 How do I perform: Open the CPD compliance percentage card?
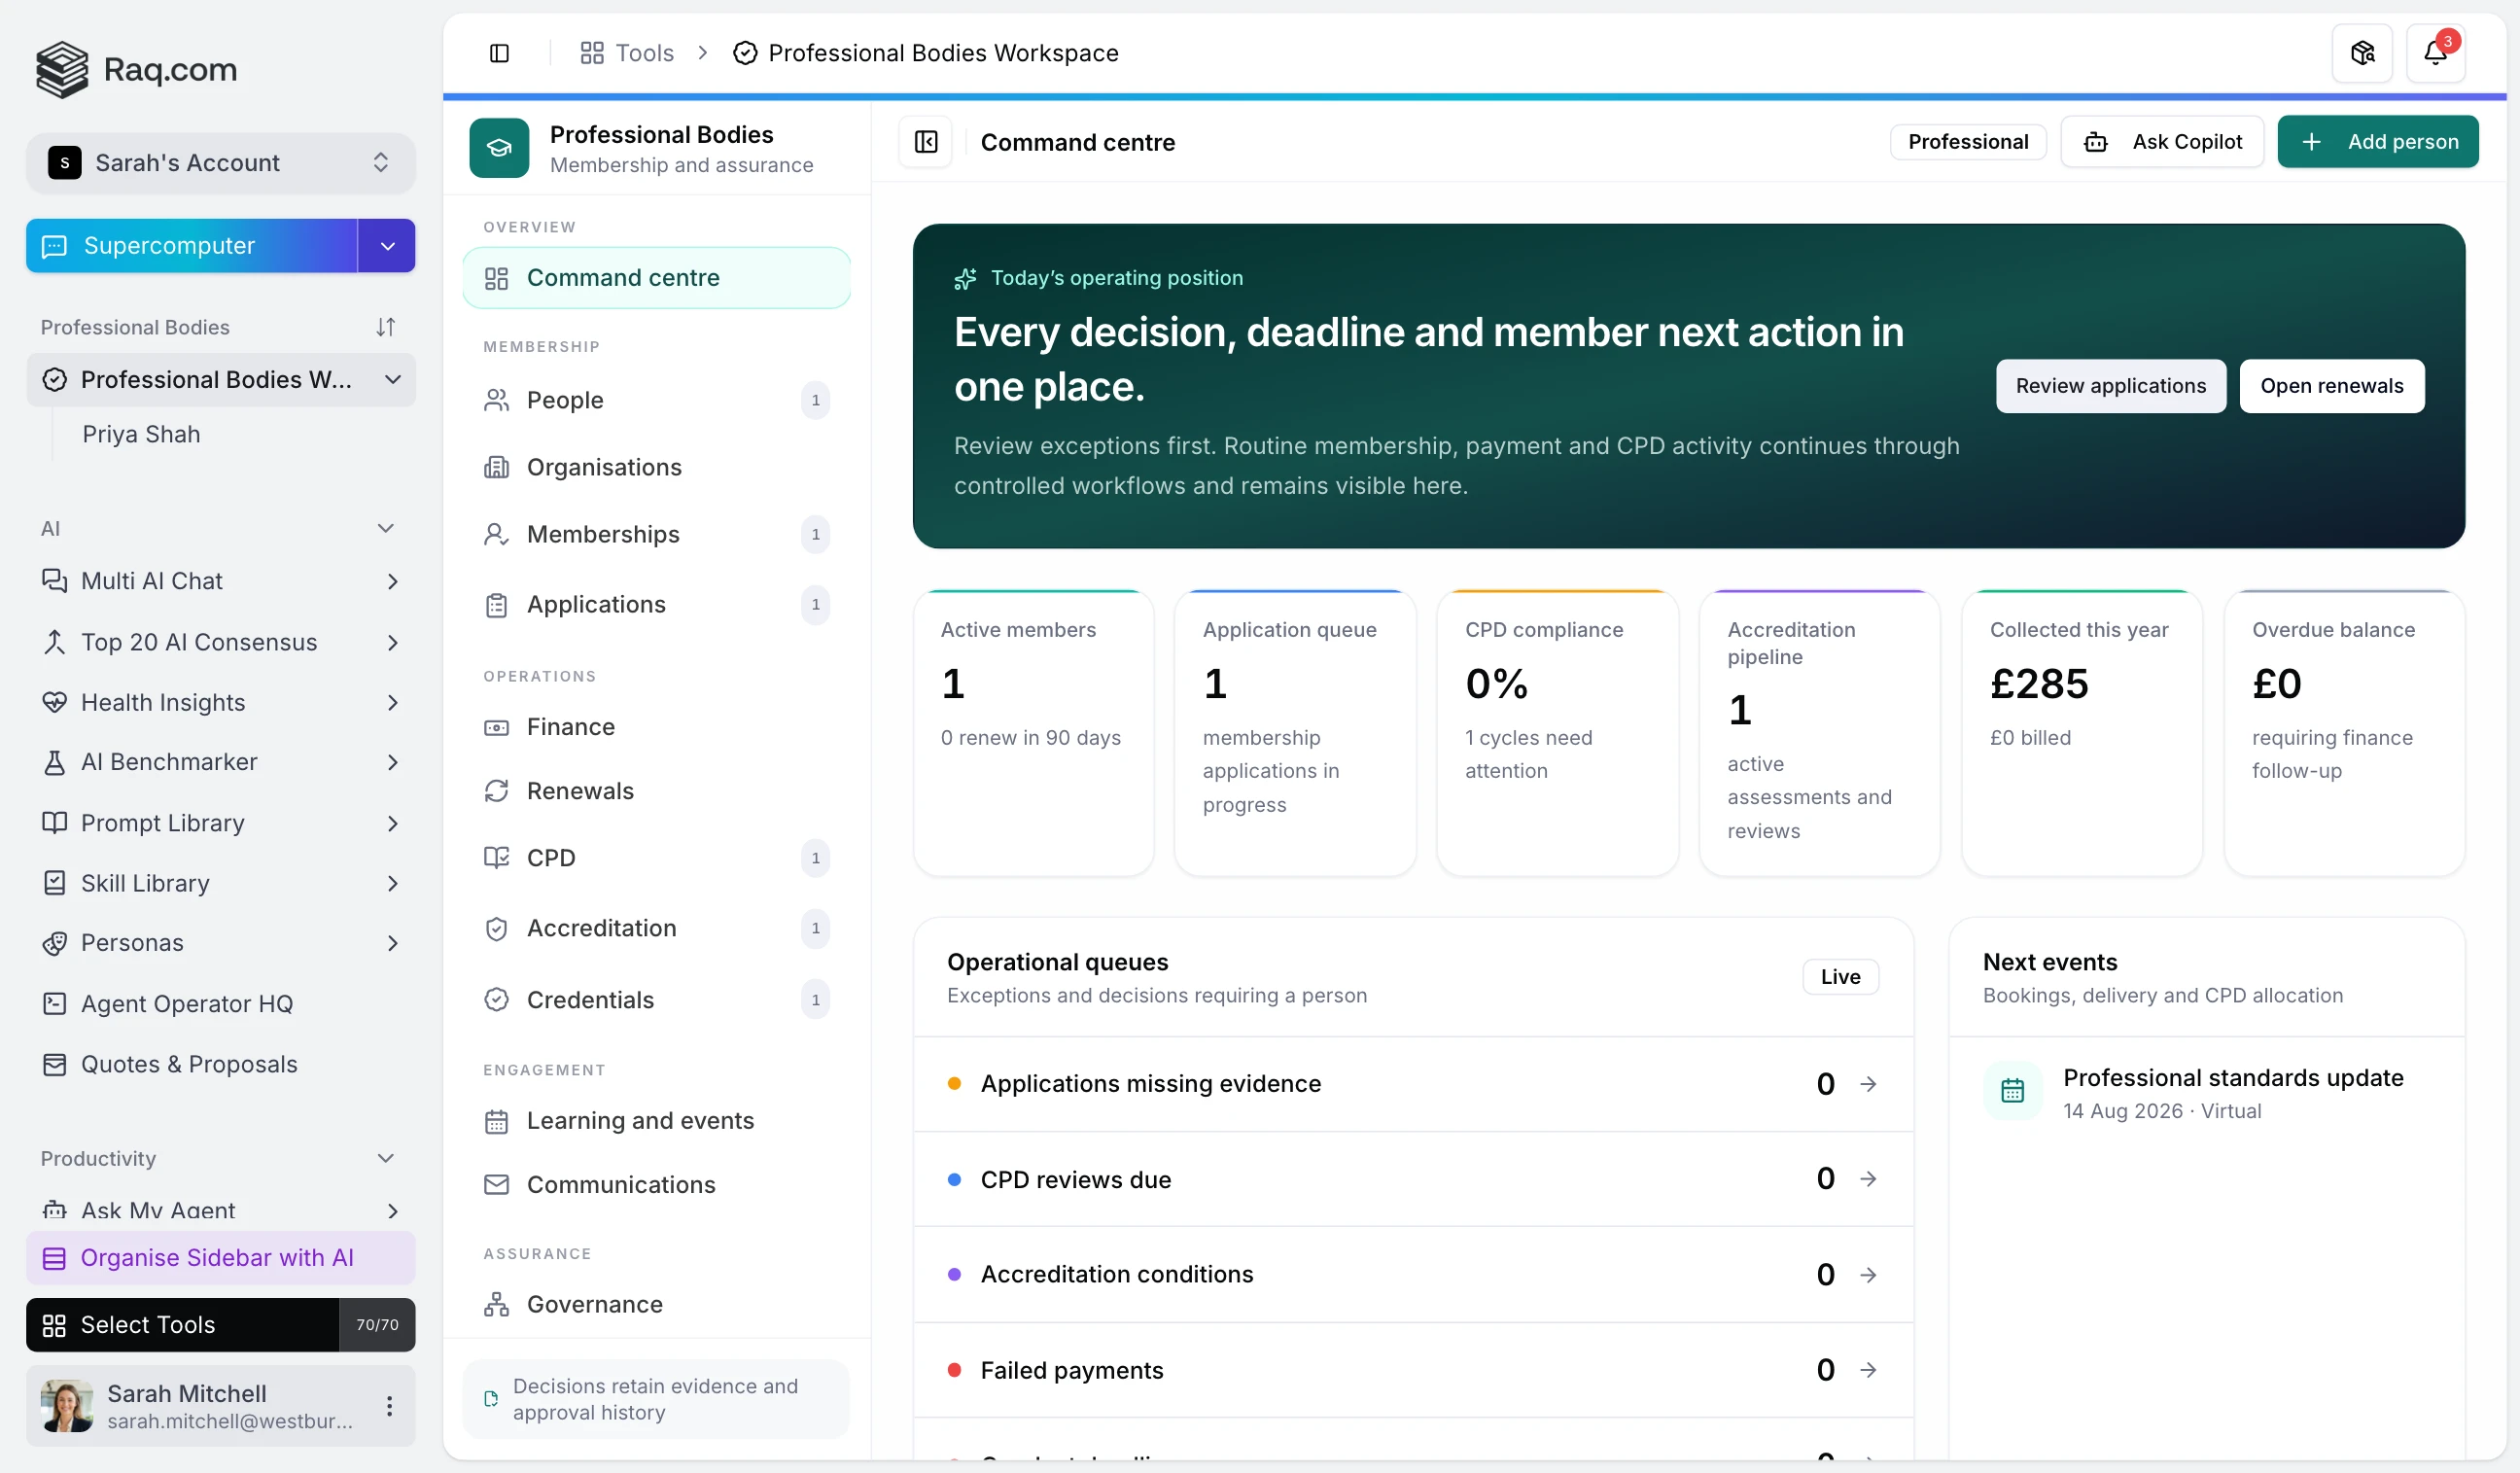pyautogui.click(x=1557, y=733)
